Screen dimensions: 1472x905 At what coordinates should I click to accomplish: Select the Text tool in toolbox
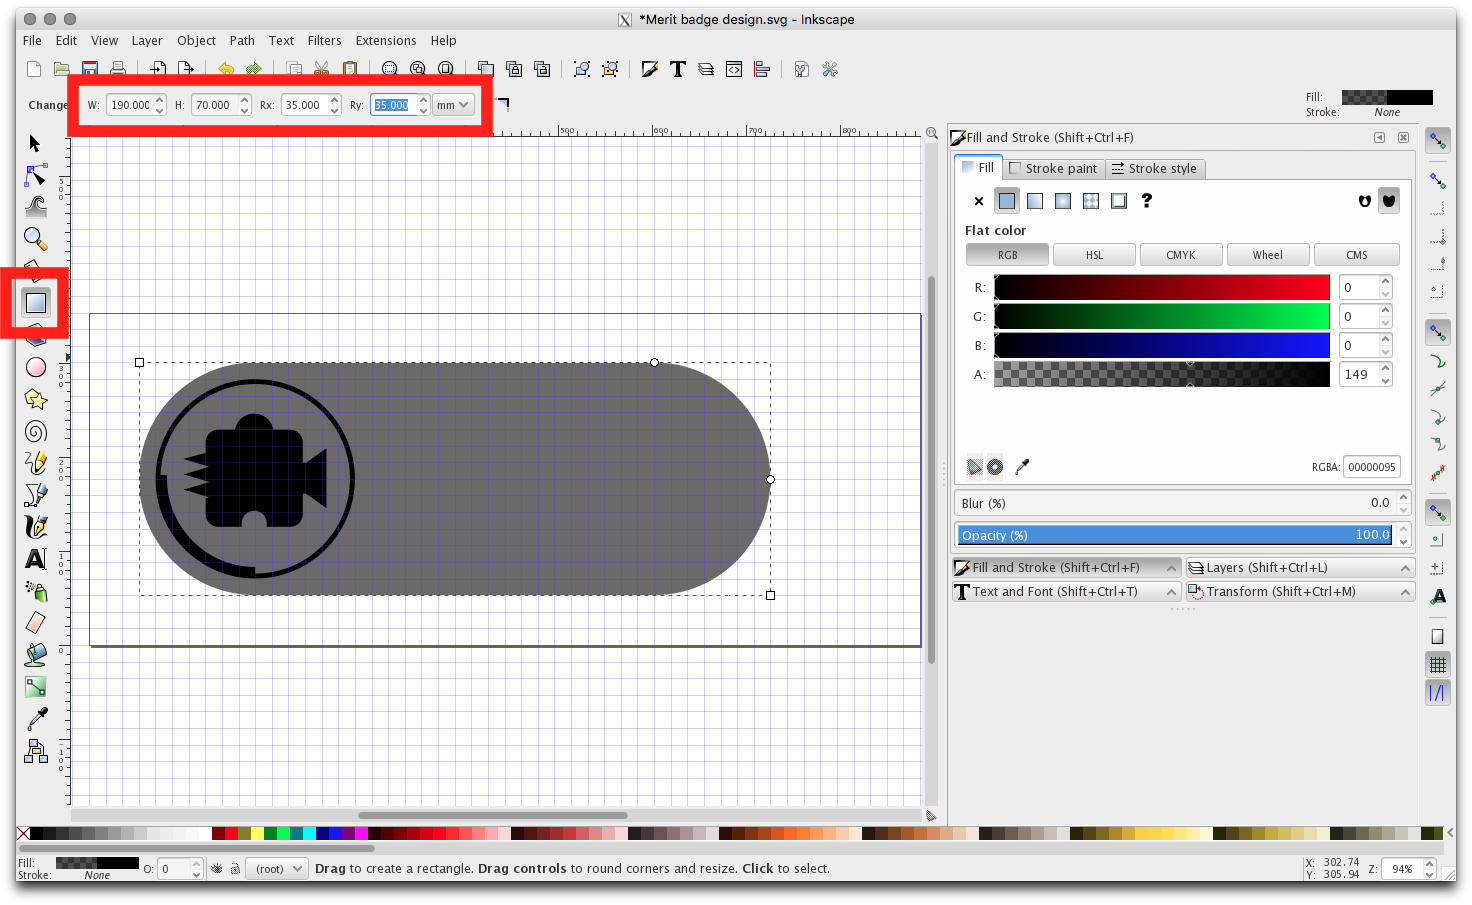tap(36, 559)
